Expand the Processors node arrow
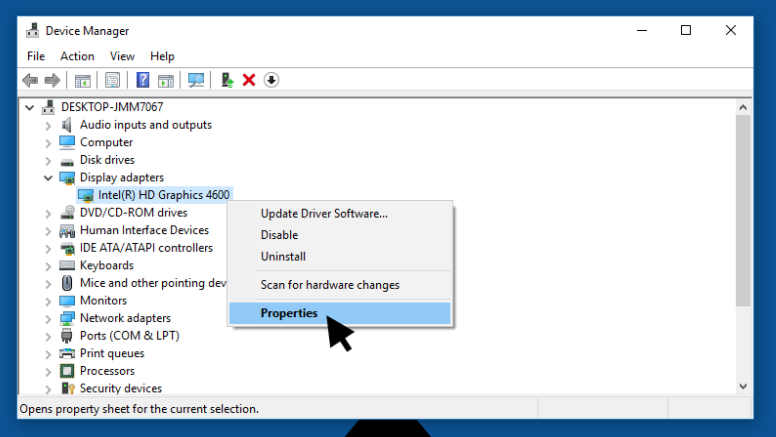776x437 pixels. pos(48,372)
